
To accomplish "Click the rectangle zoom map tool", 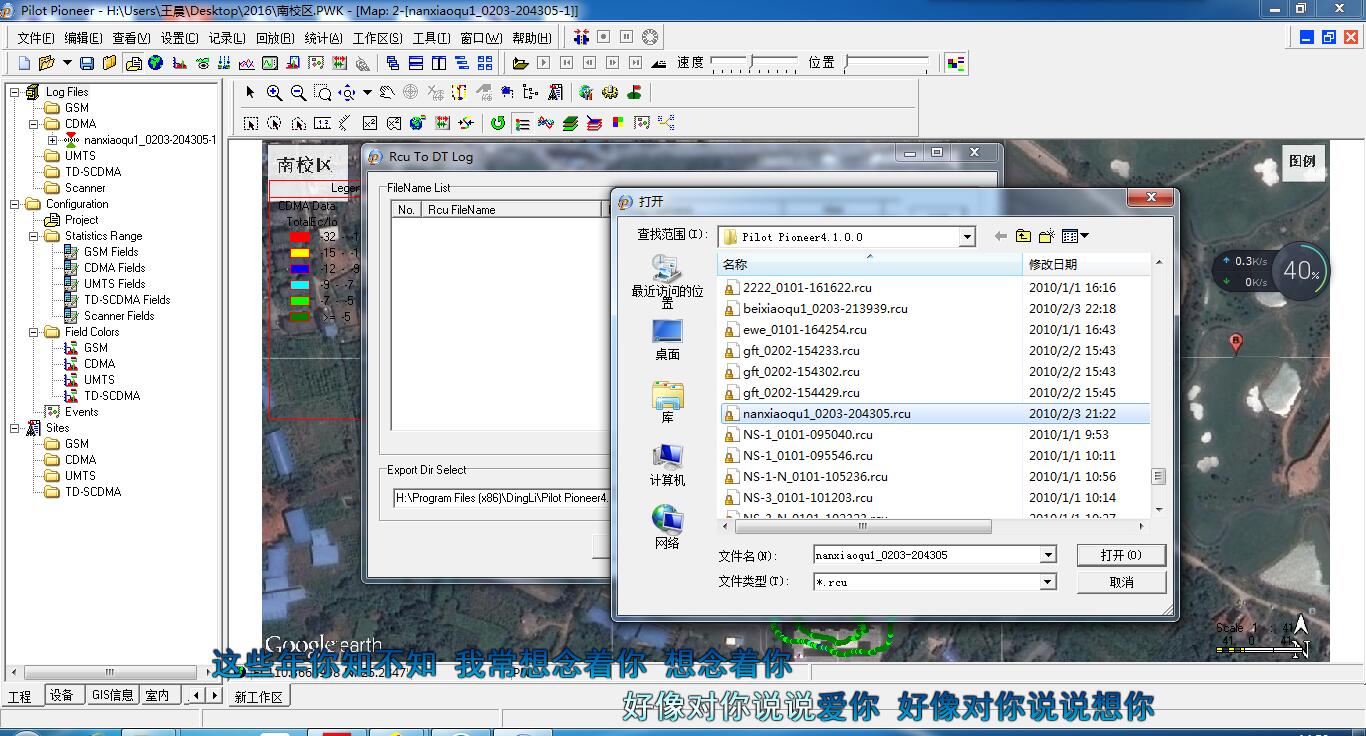I will click(323, 93).
